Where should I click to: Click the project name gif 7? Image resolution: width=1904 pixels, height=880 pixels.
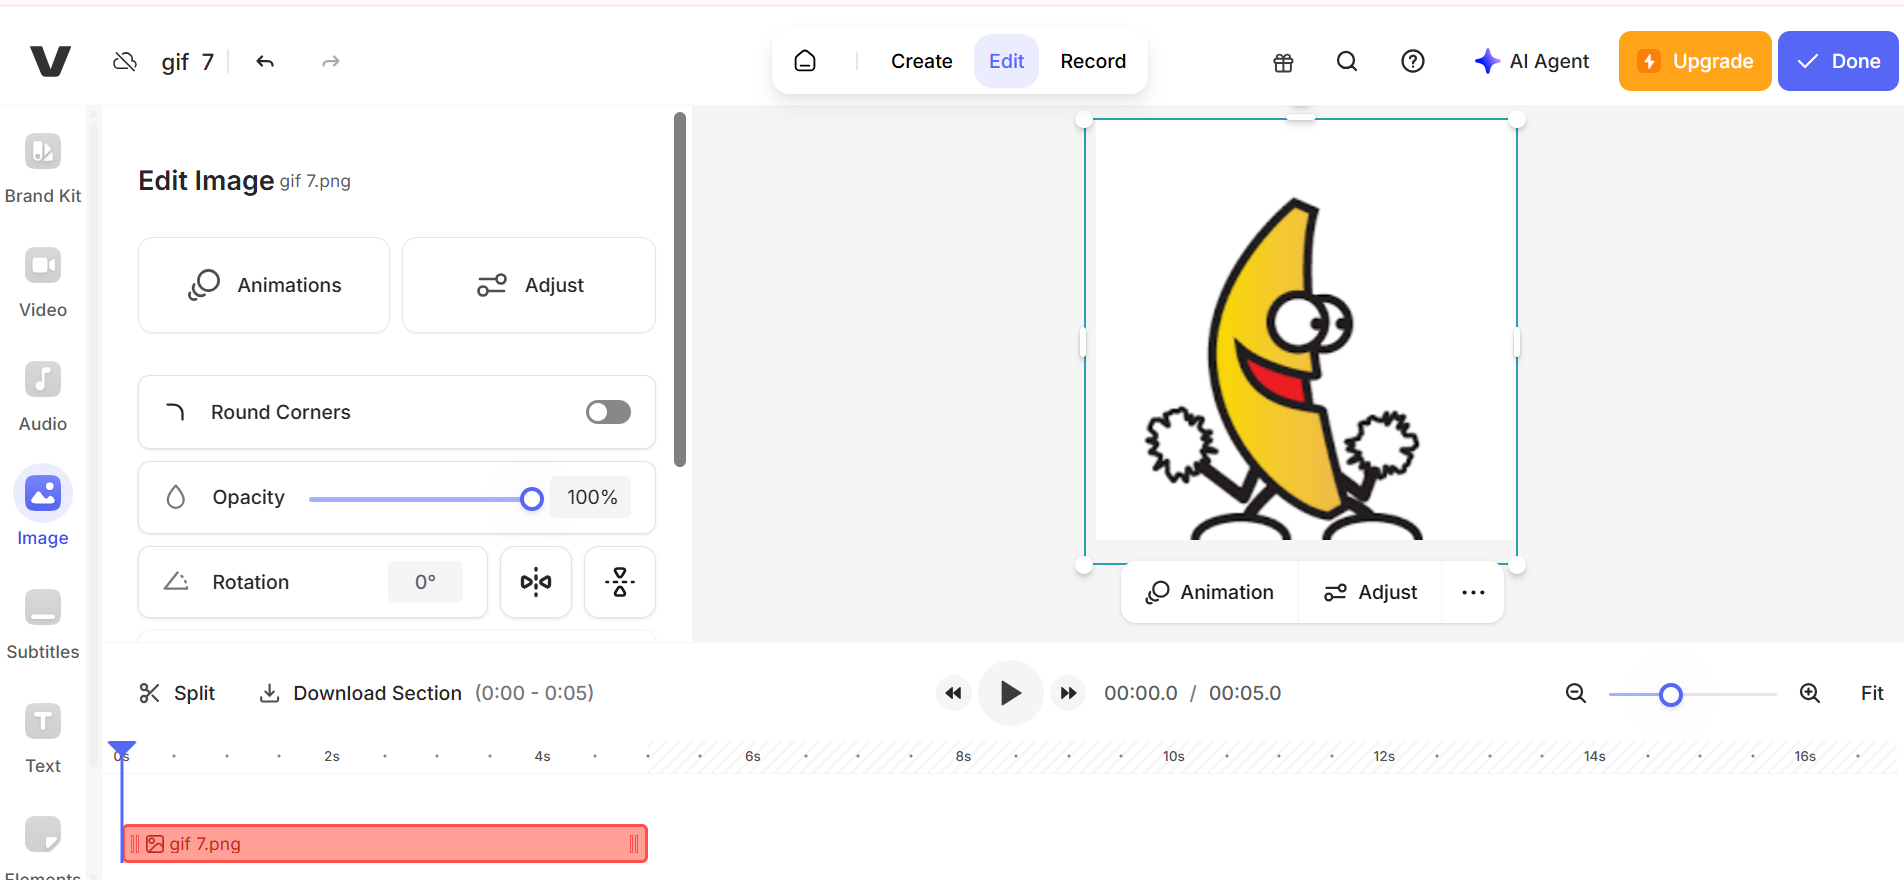click(x=188, y=62)
